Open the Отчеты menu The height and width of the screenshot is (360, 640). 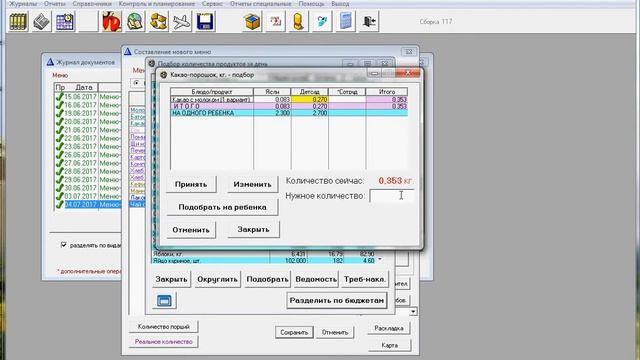[x=55, y=4]
